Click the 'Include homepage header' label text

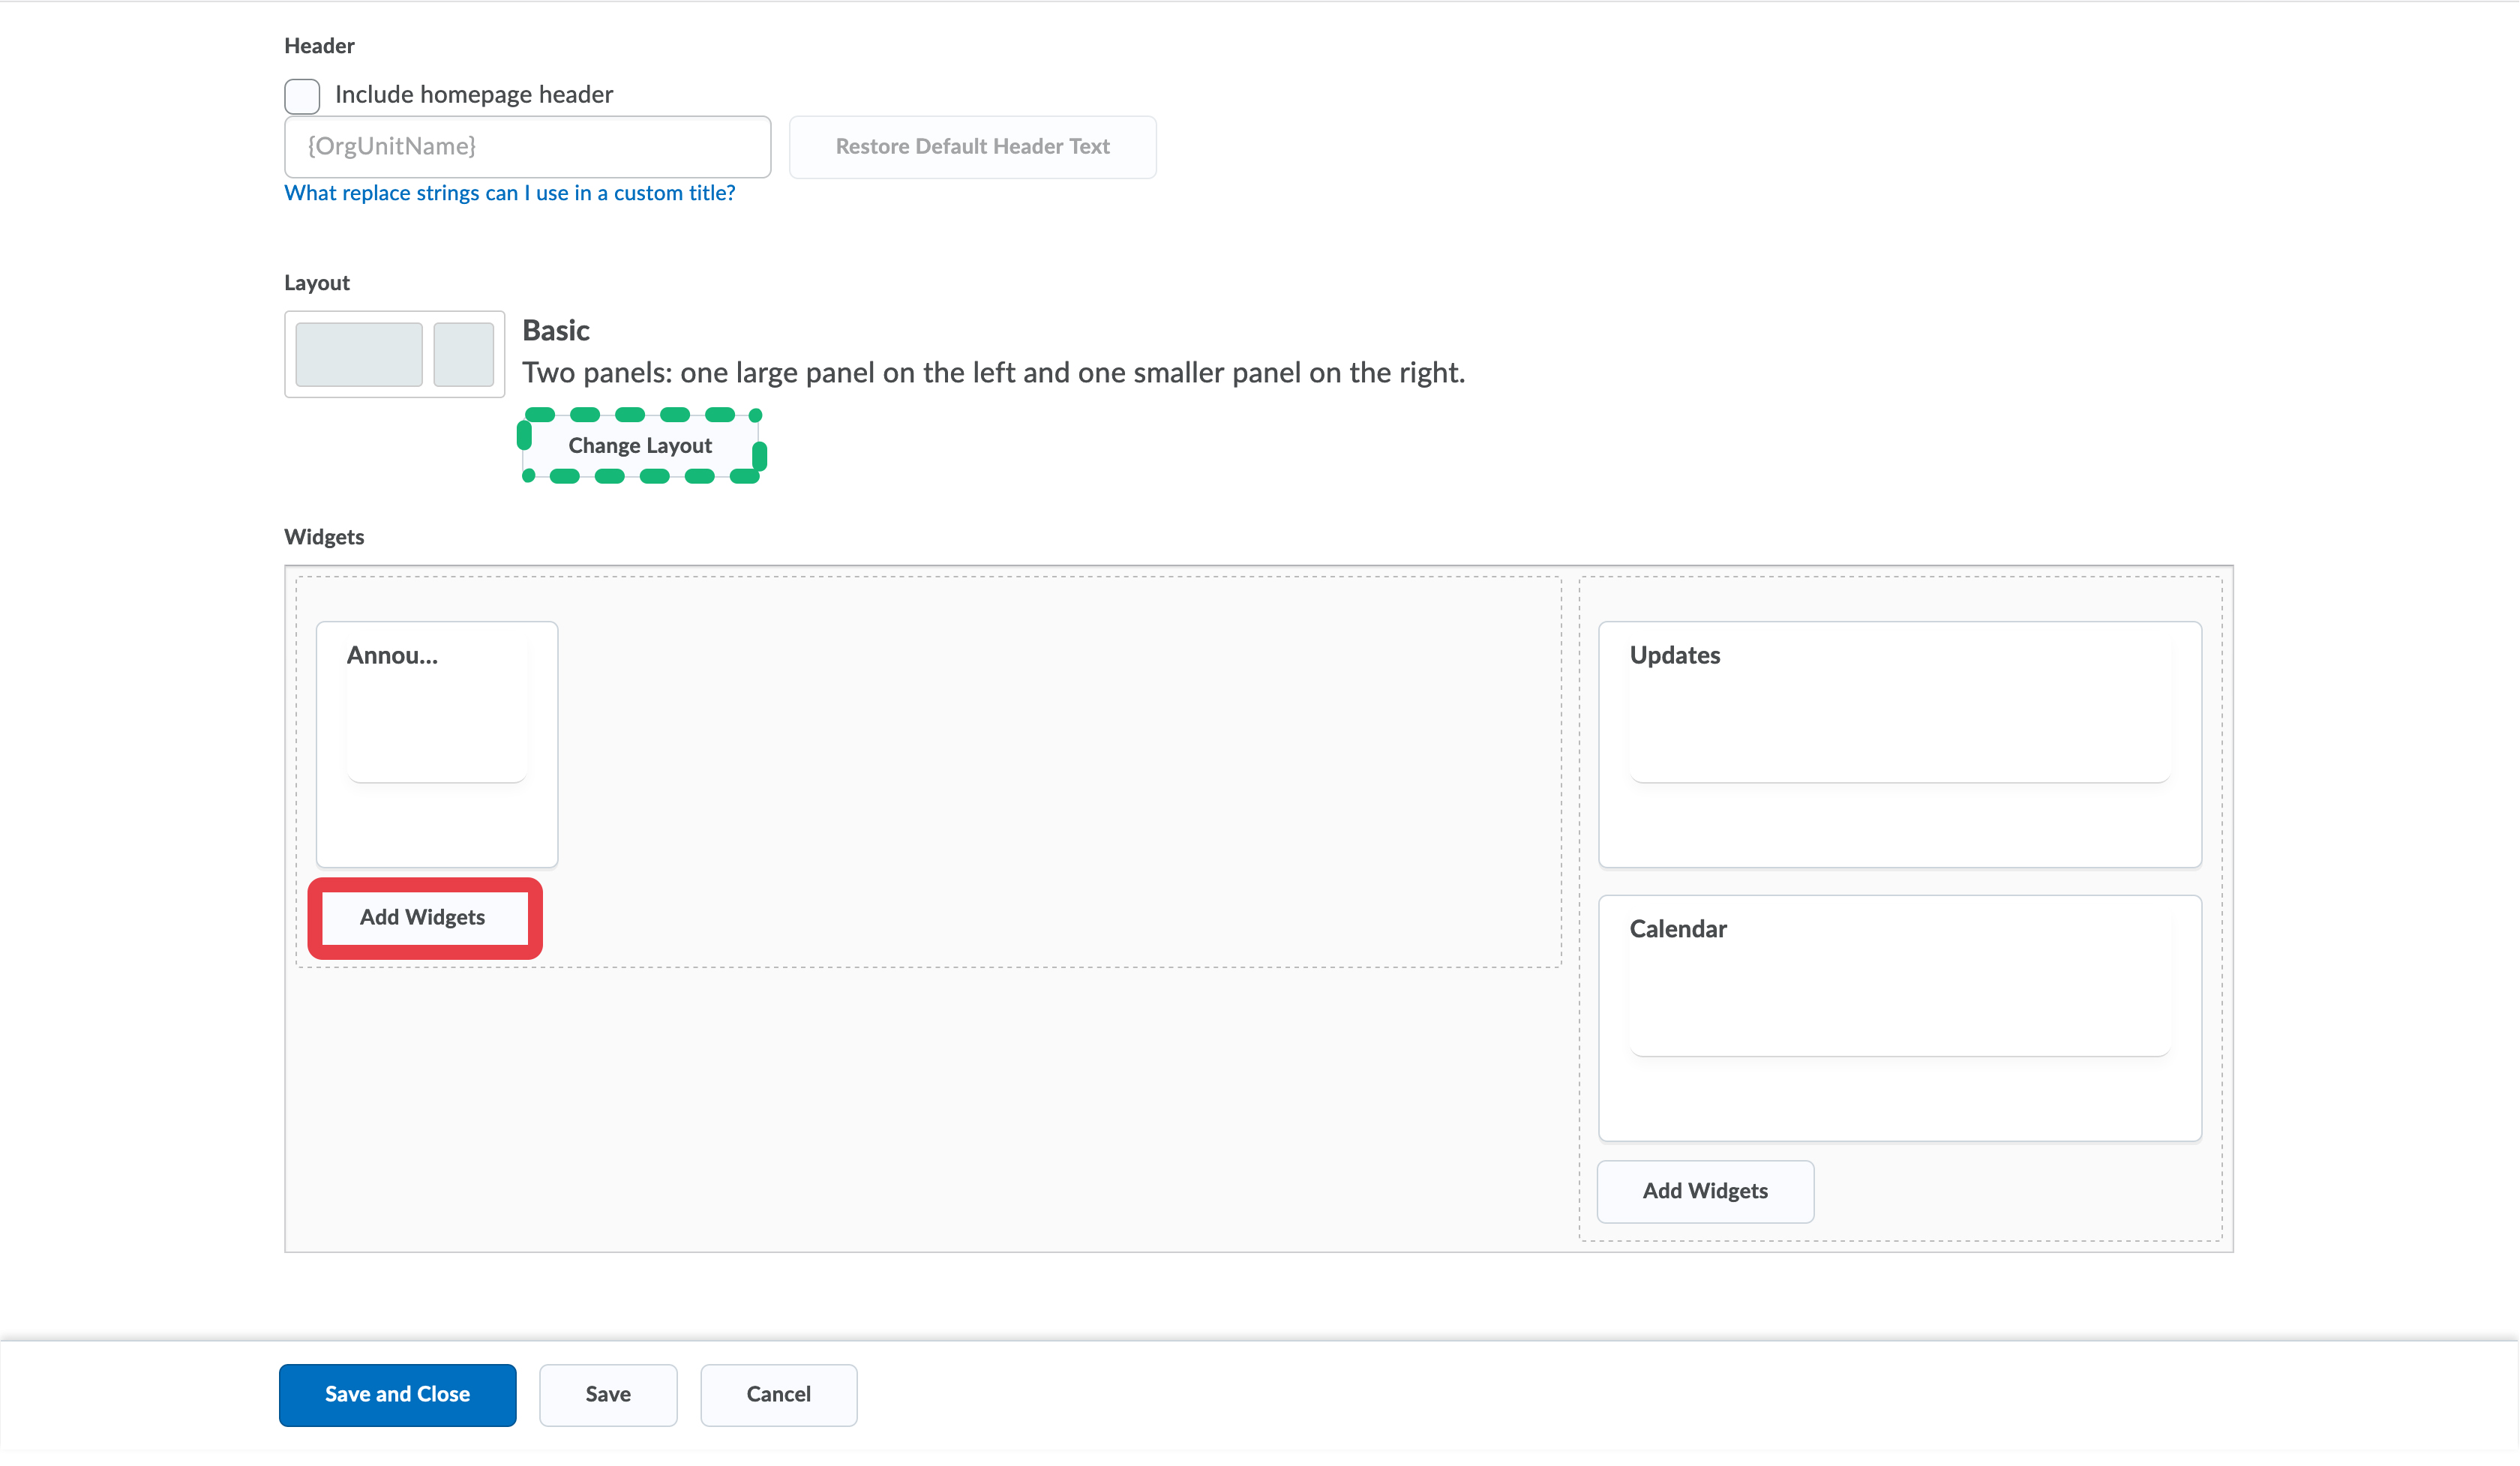473,95
